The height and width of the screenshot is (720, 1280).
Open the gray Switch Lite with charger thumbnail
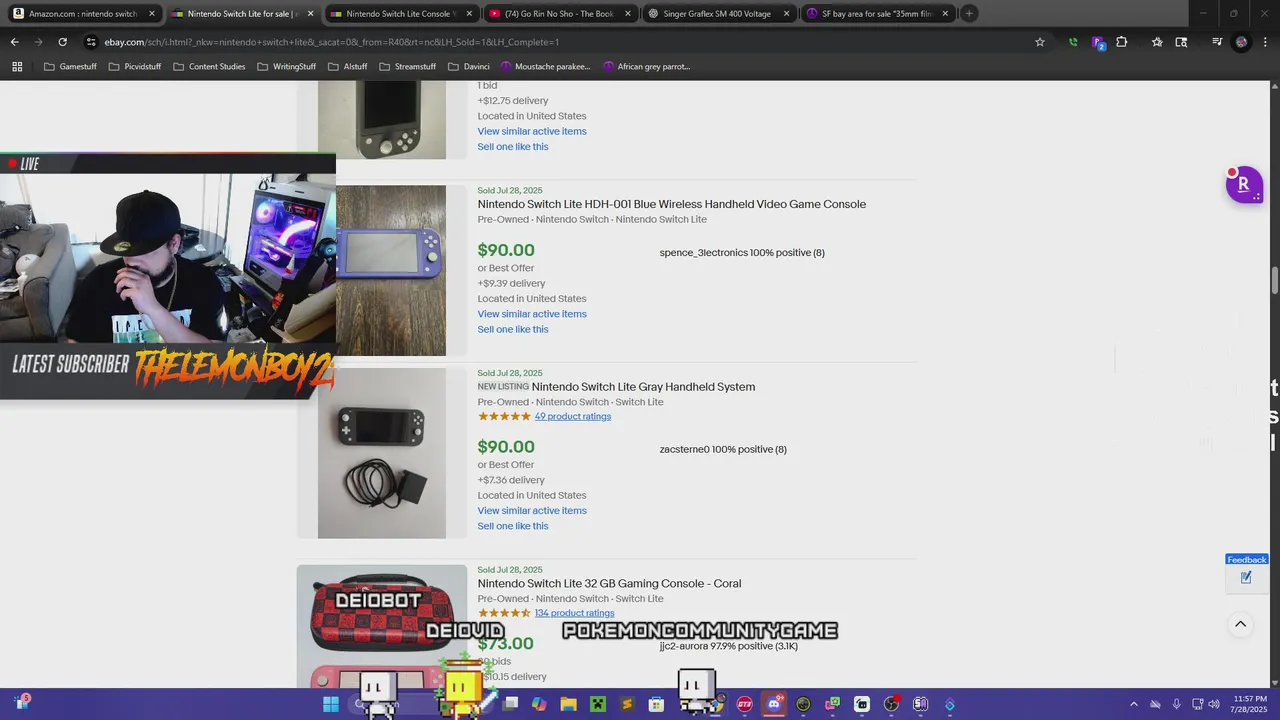382,453
